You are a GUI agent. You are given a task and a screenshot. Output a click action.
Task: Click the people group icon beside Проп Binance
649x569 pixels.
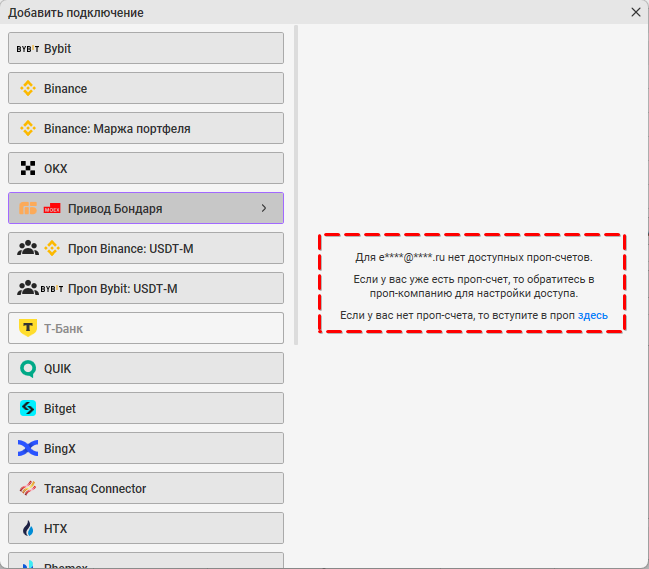[x=28, y=248]
